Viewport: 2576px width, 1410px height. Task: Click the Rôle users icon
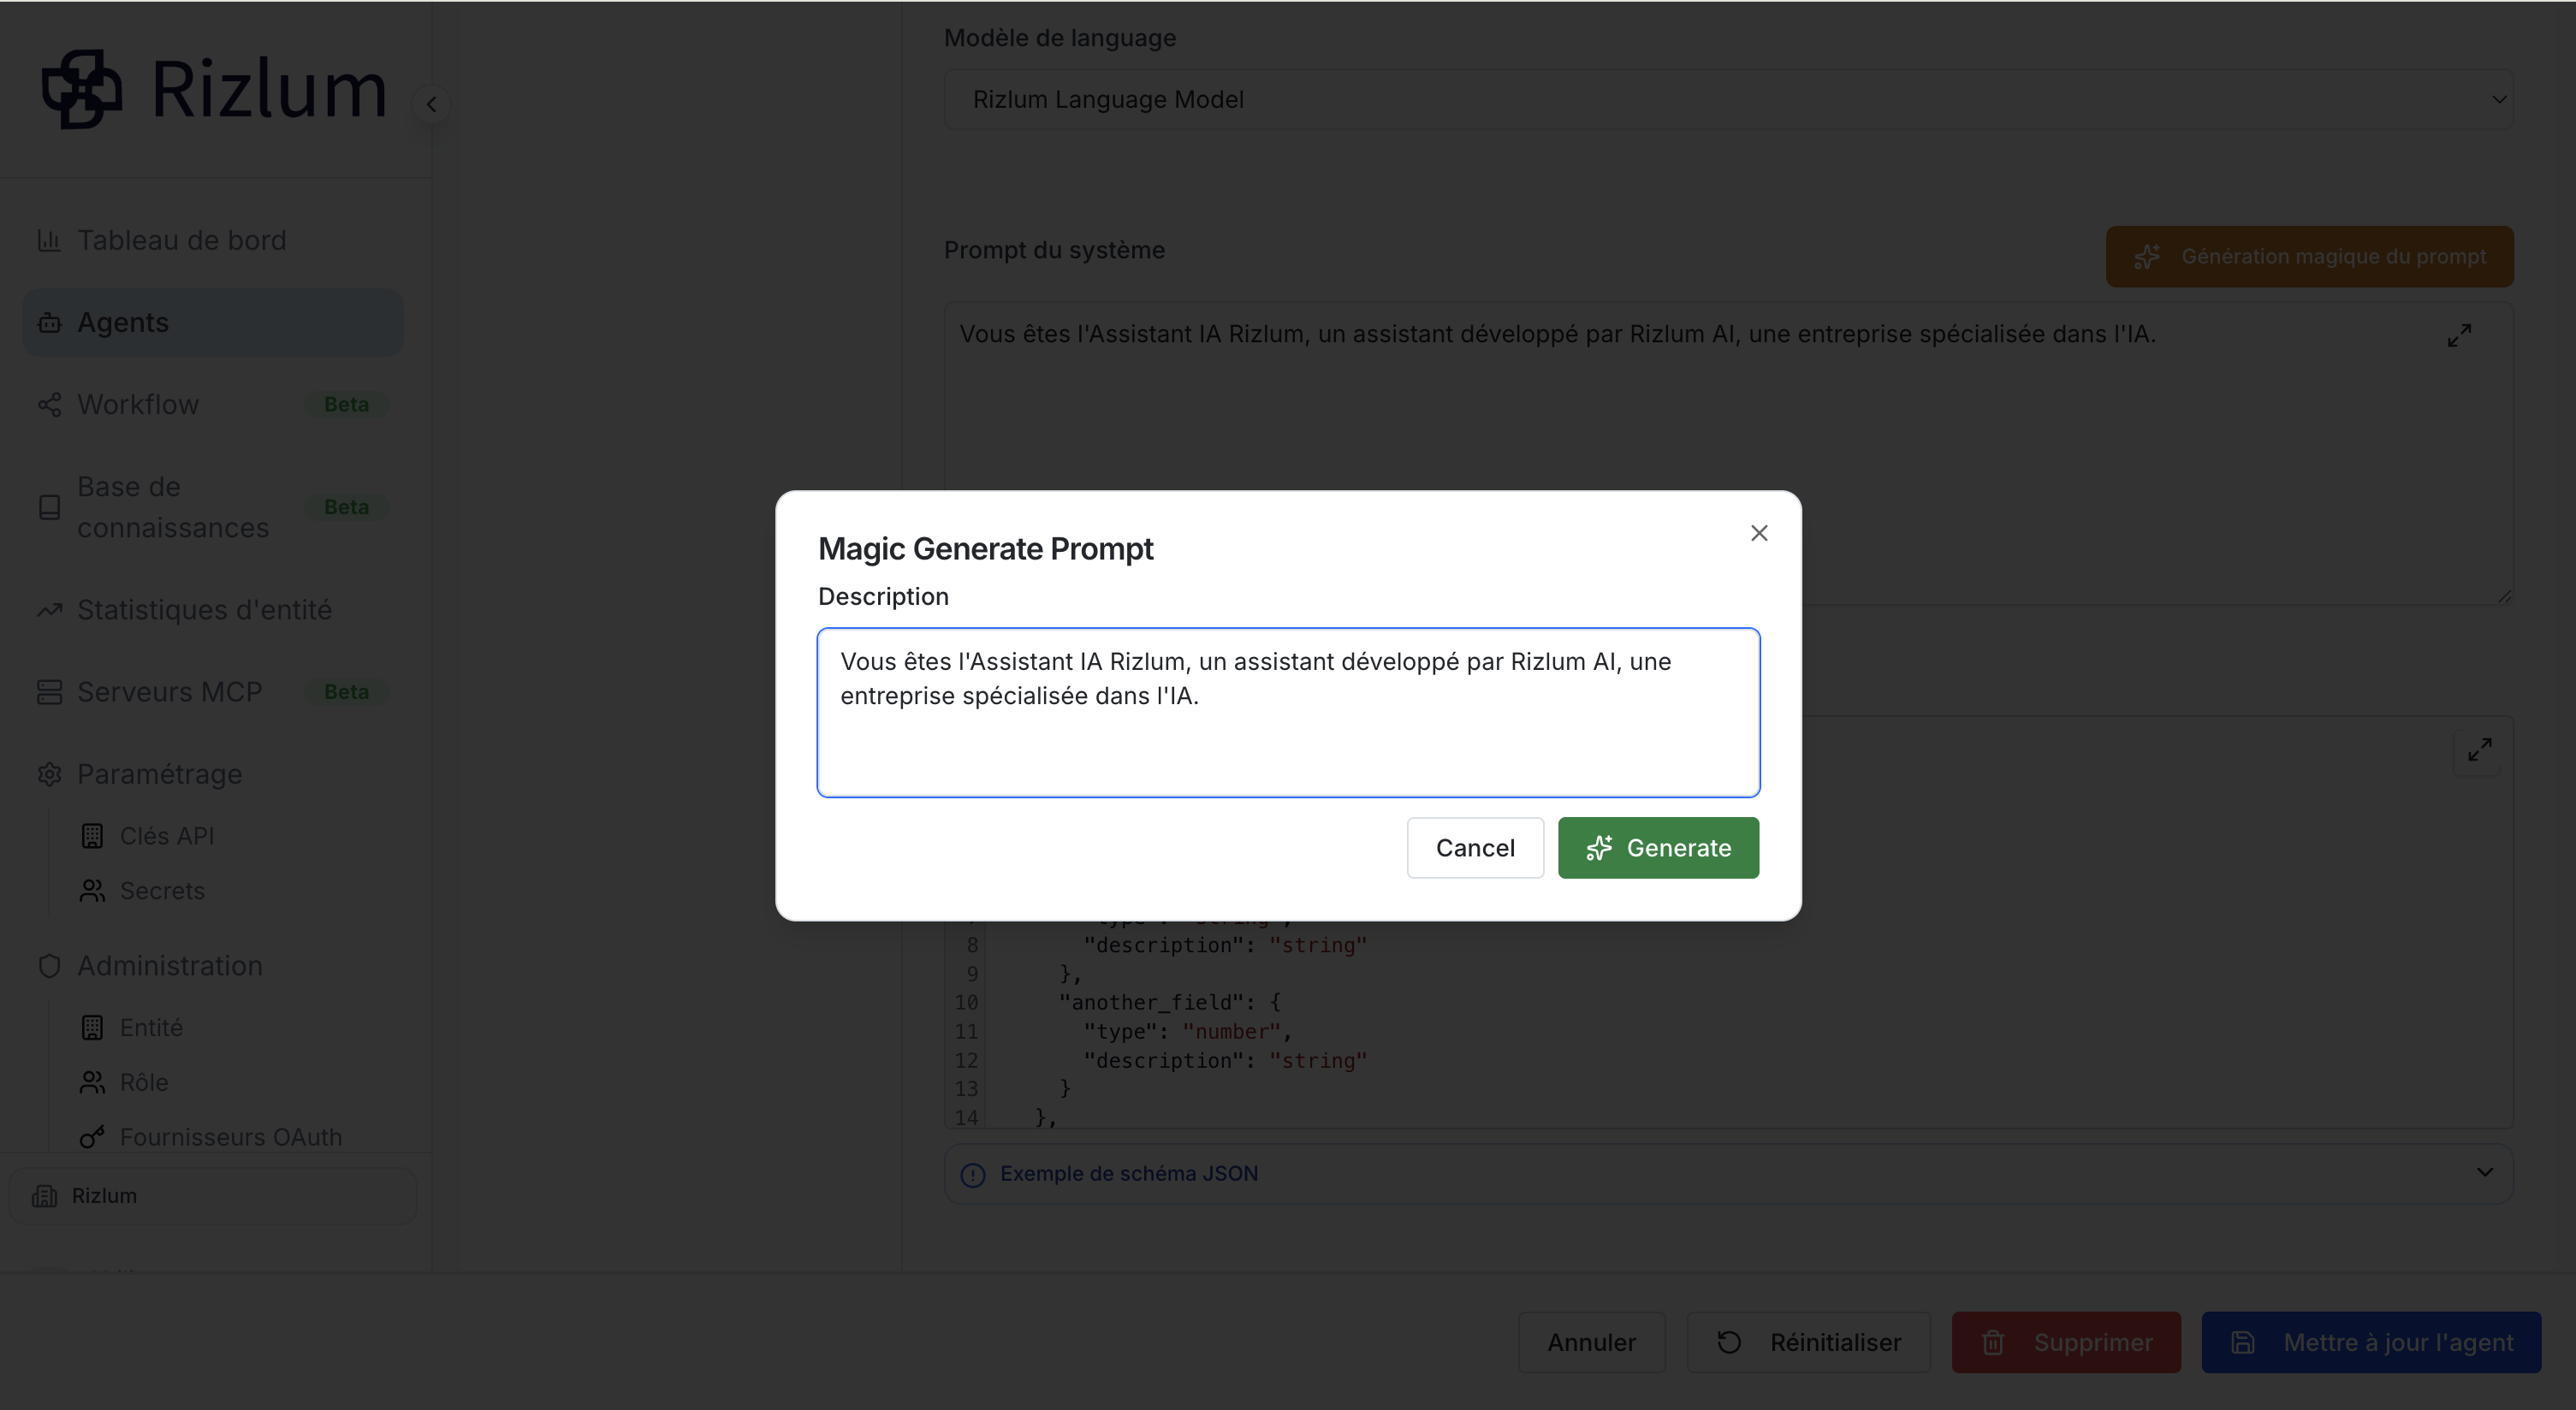click(x=92, y=1082)
